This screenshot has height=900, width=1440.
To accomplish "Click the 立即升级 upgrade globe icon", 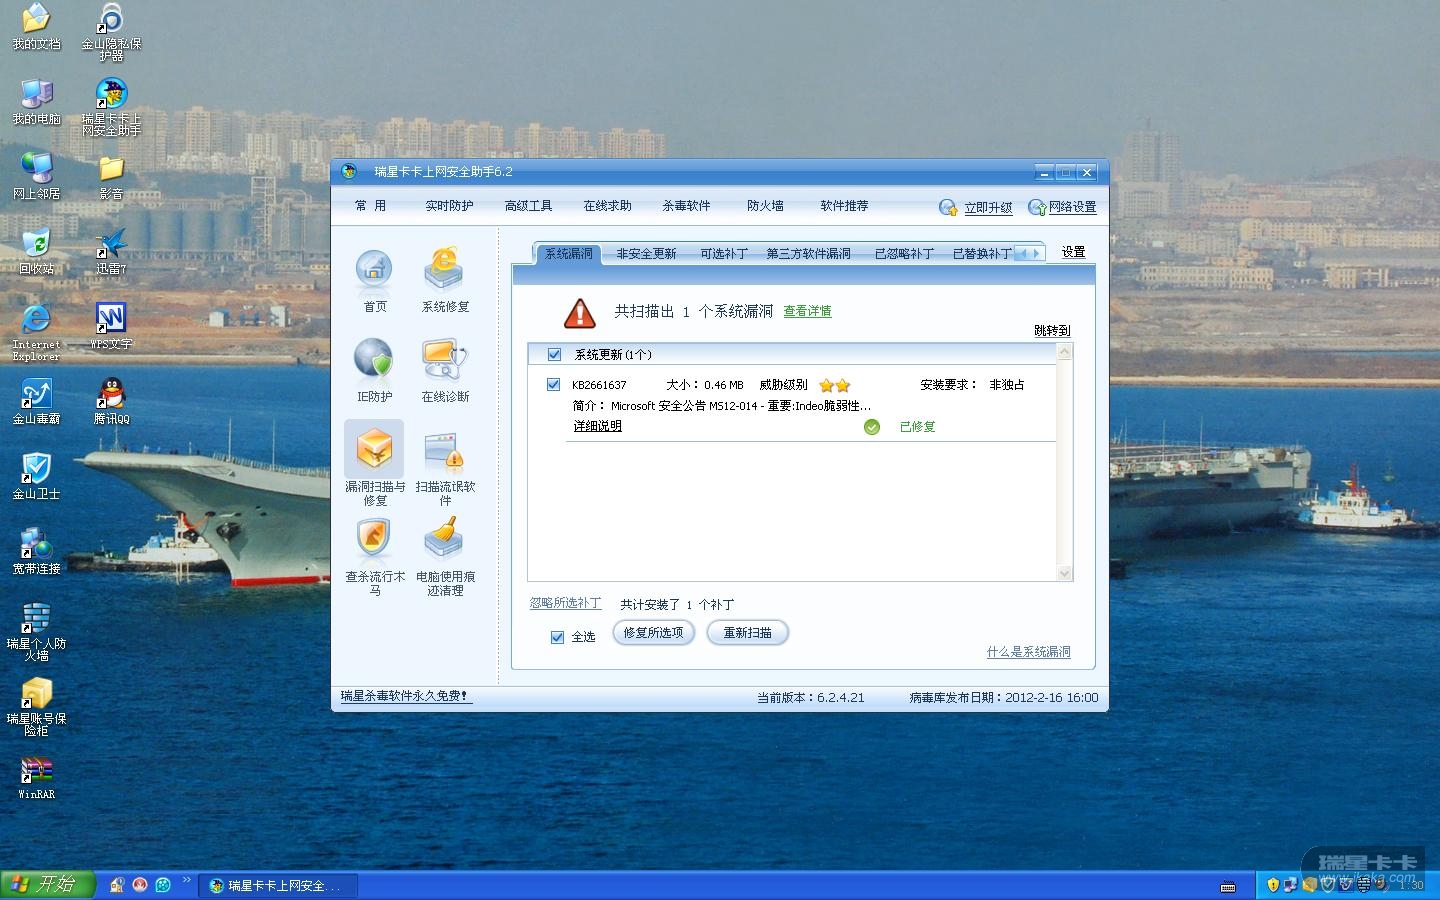I will click(948, 207).
